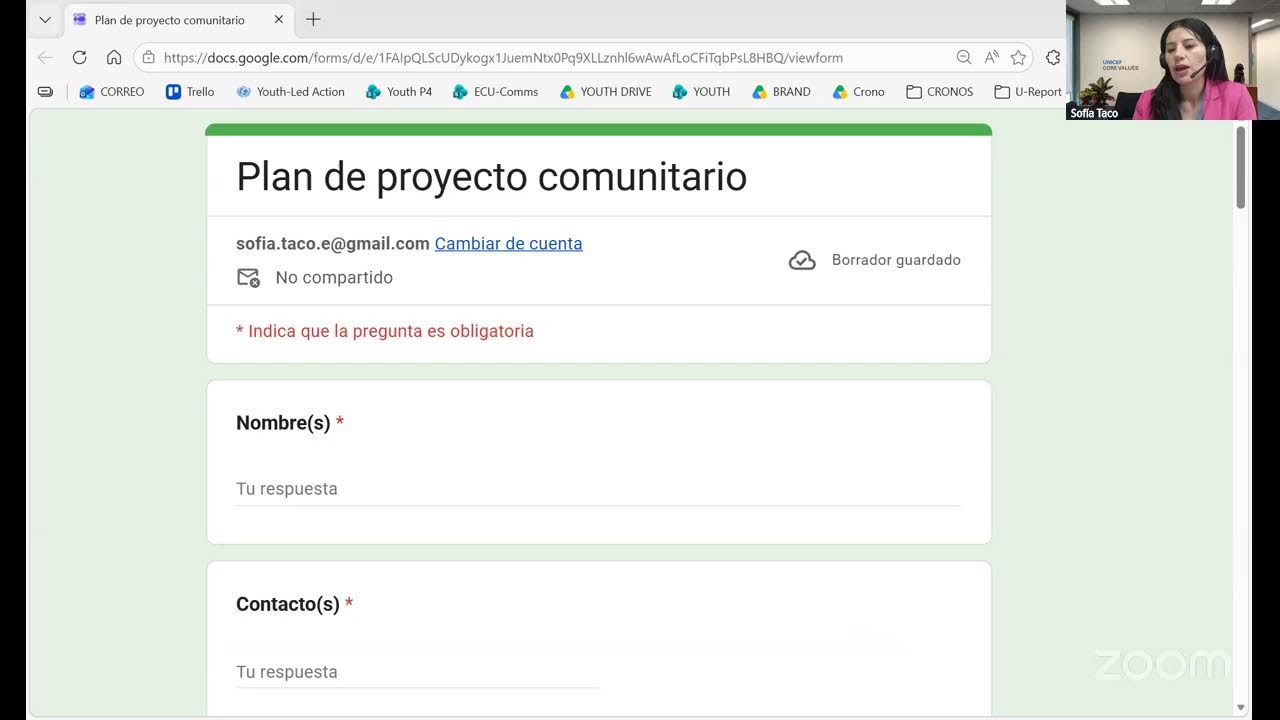Open the YOUTH DRIVE bookmark
1280x720 pixels.
point(605,91)
